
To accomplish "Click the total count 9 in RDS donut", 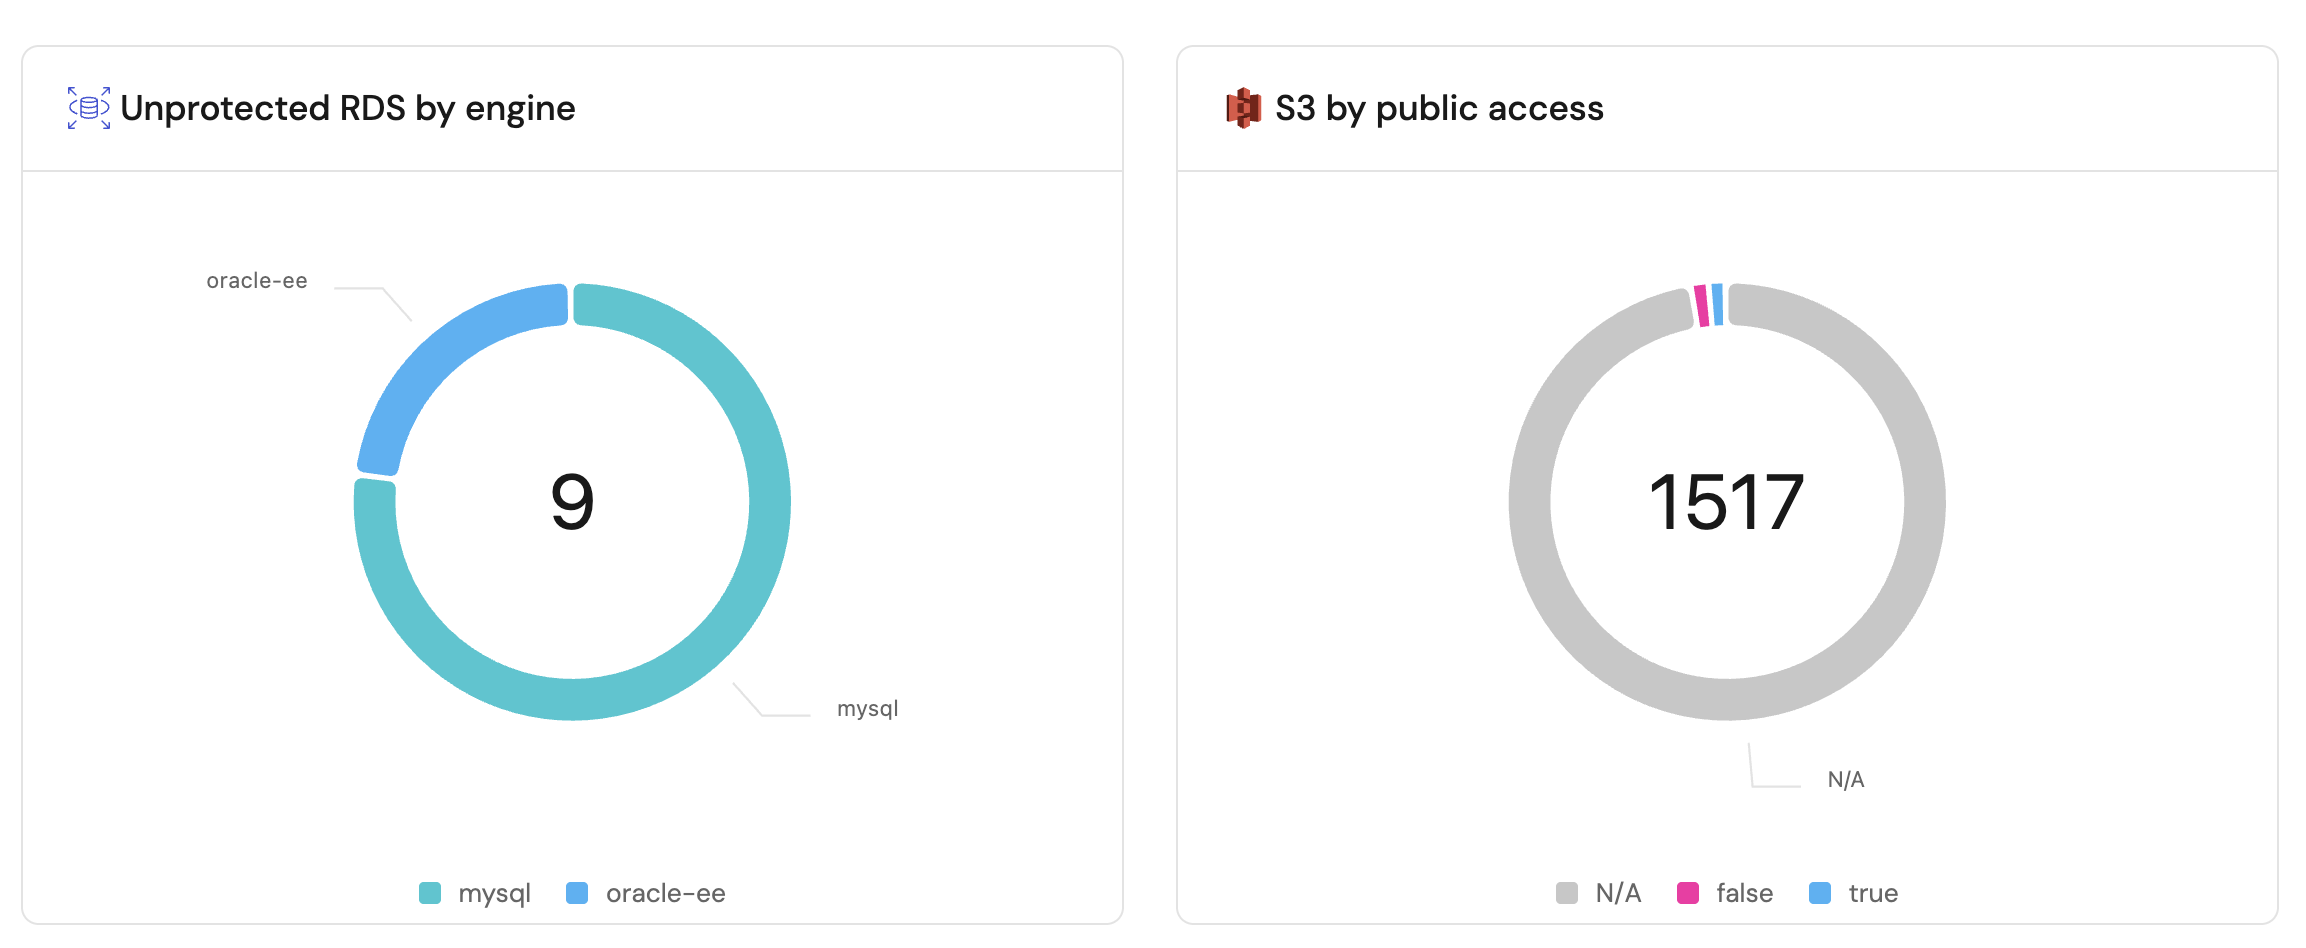I will click(573, 502).
